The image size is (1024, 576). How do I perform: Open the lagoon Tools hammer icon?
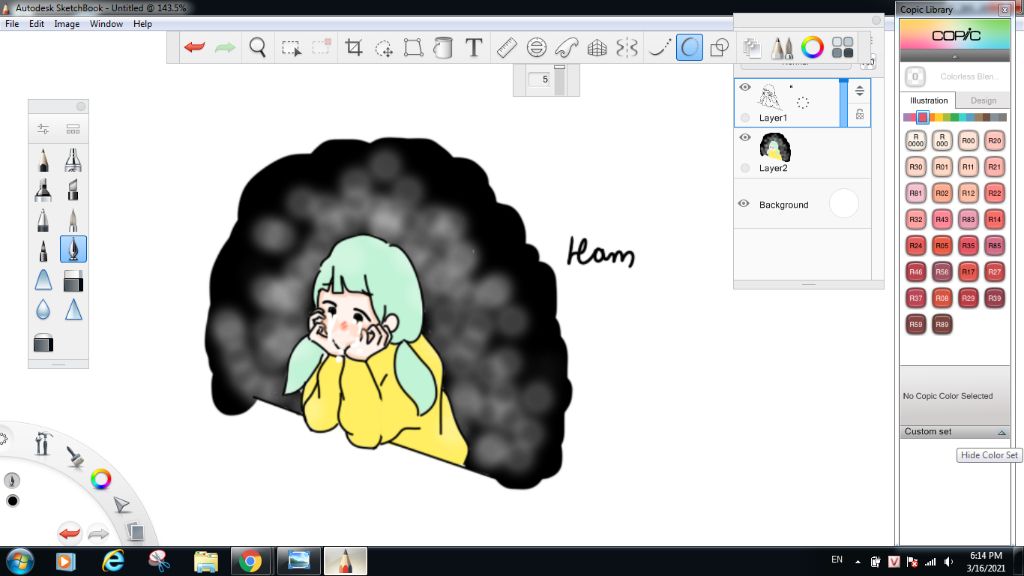43,443
